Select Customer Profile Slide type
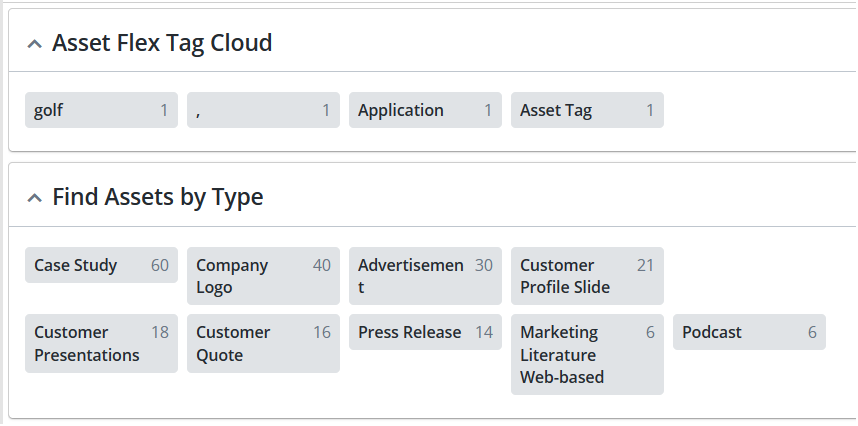The width and height of the screenshot is (858, 426). (587, 276)
